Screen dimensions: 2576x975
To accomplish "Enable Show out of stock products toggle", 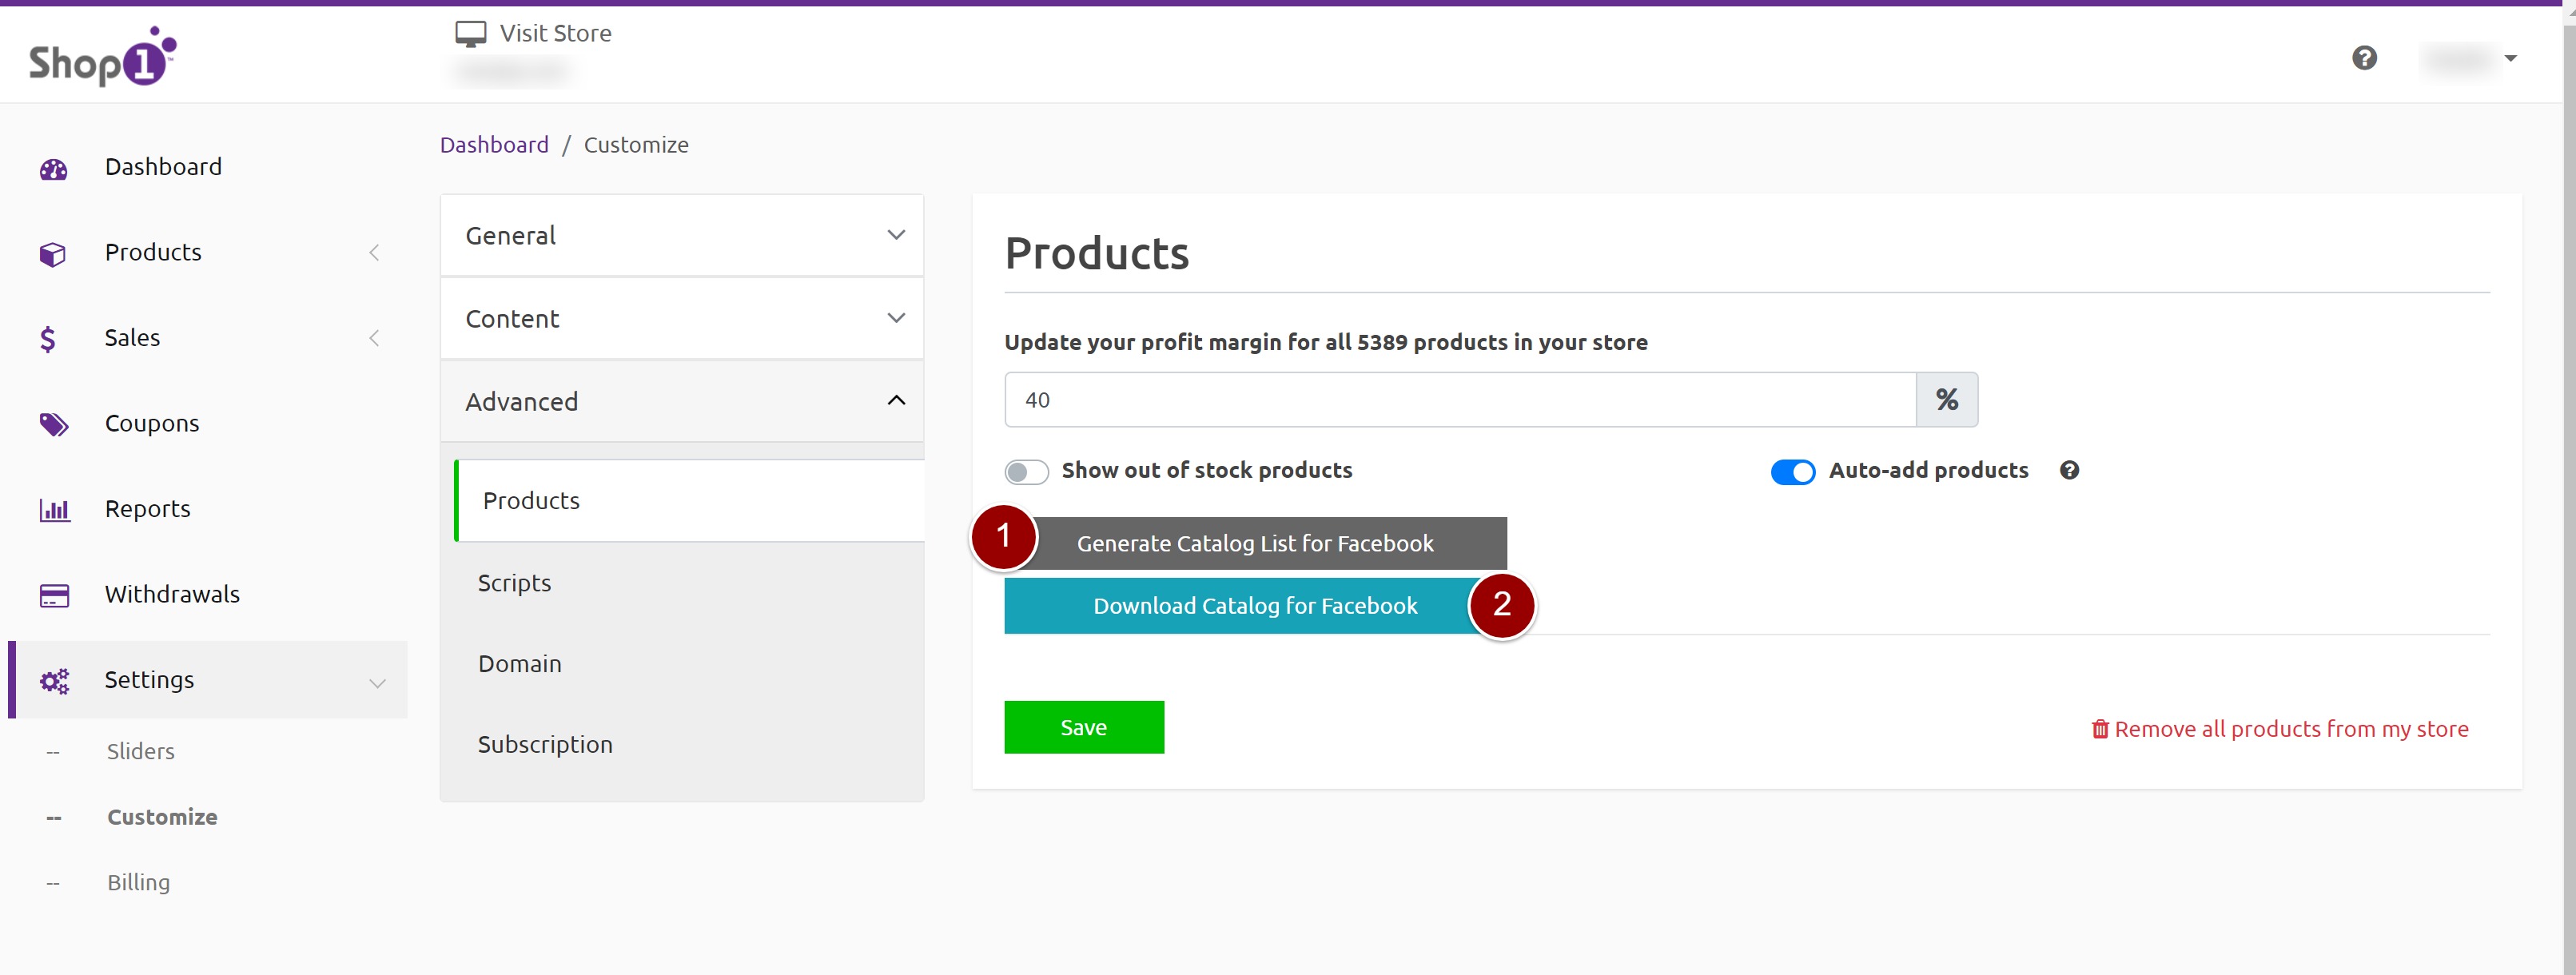I will coord(1026,471).
